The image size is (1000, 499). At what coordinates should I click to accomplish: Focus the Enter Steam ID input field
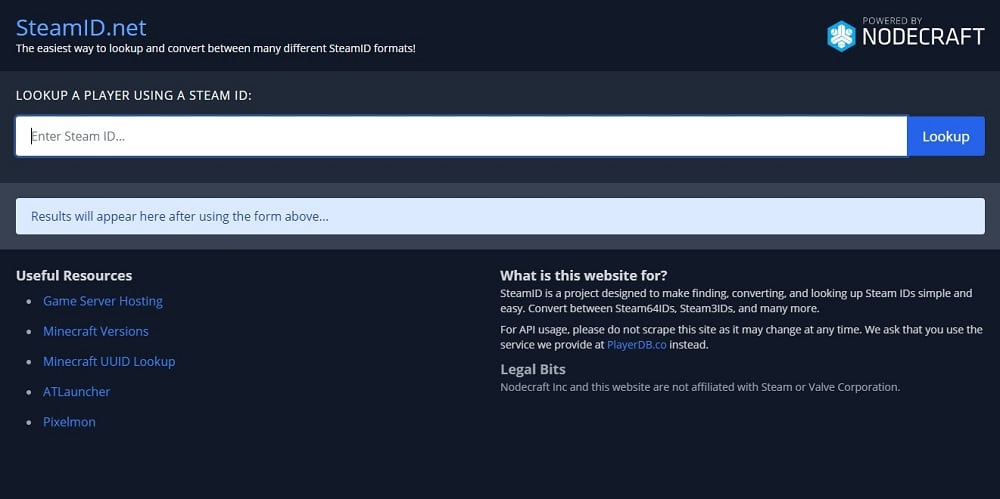tap(461, 136)
